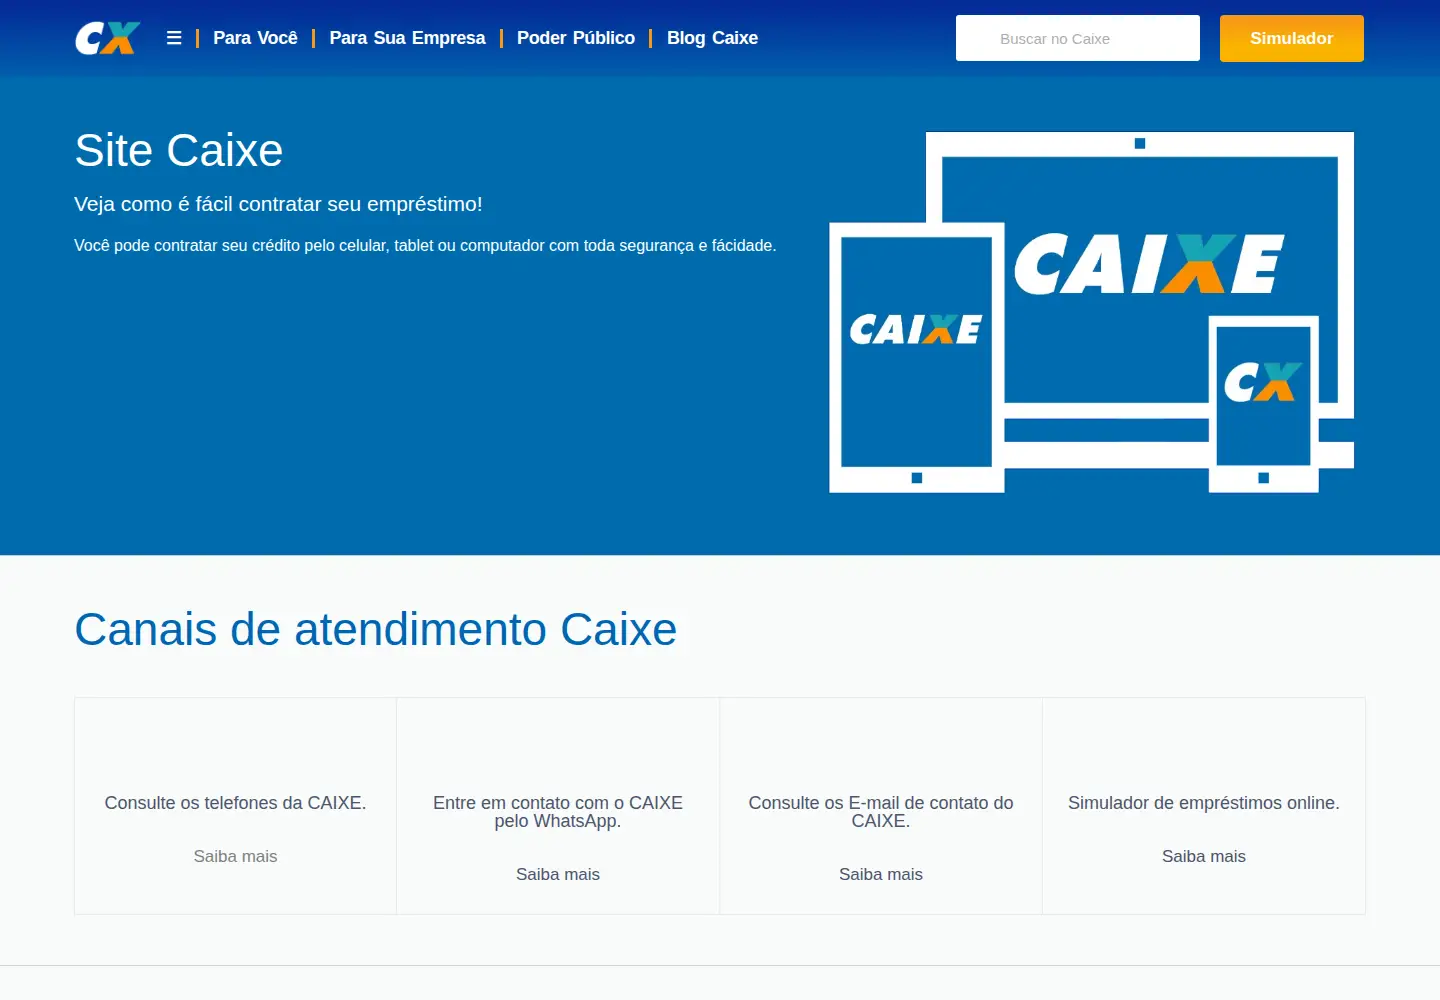Screen dimensions: 1440x1000
Task: Click 'Simulador de empréstimos online.' text
Action: (1204, 803)
